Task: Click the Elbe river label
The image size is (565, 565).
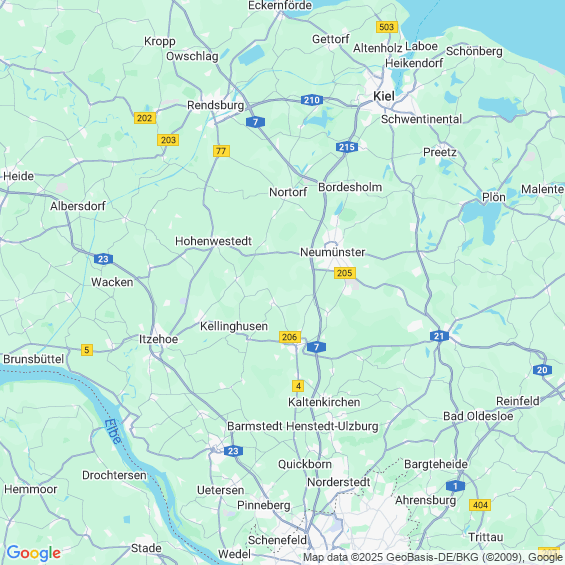Action: (113, 431)
